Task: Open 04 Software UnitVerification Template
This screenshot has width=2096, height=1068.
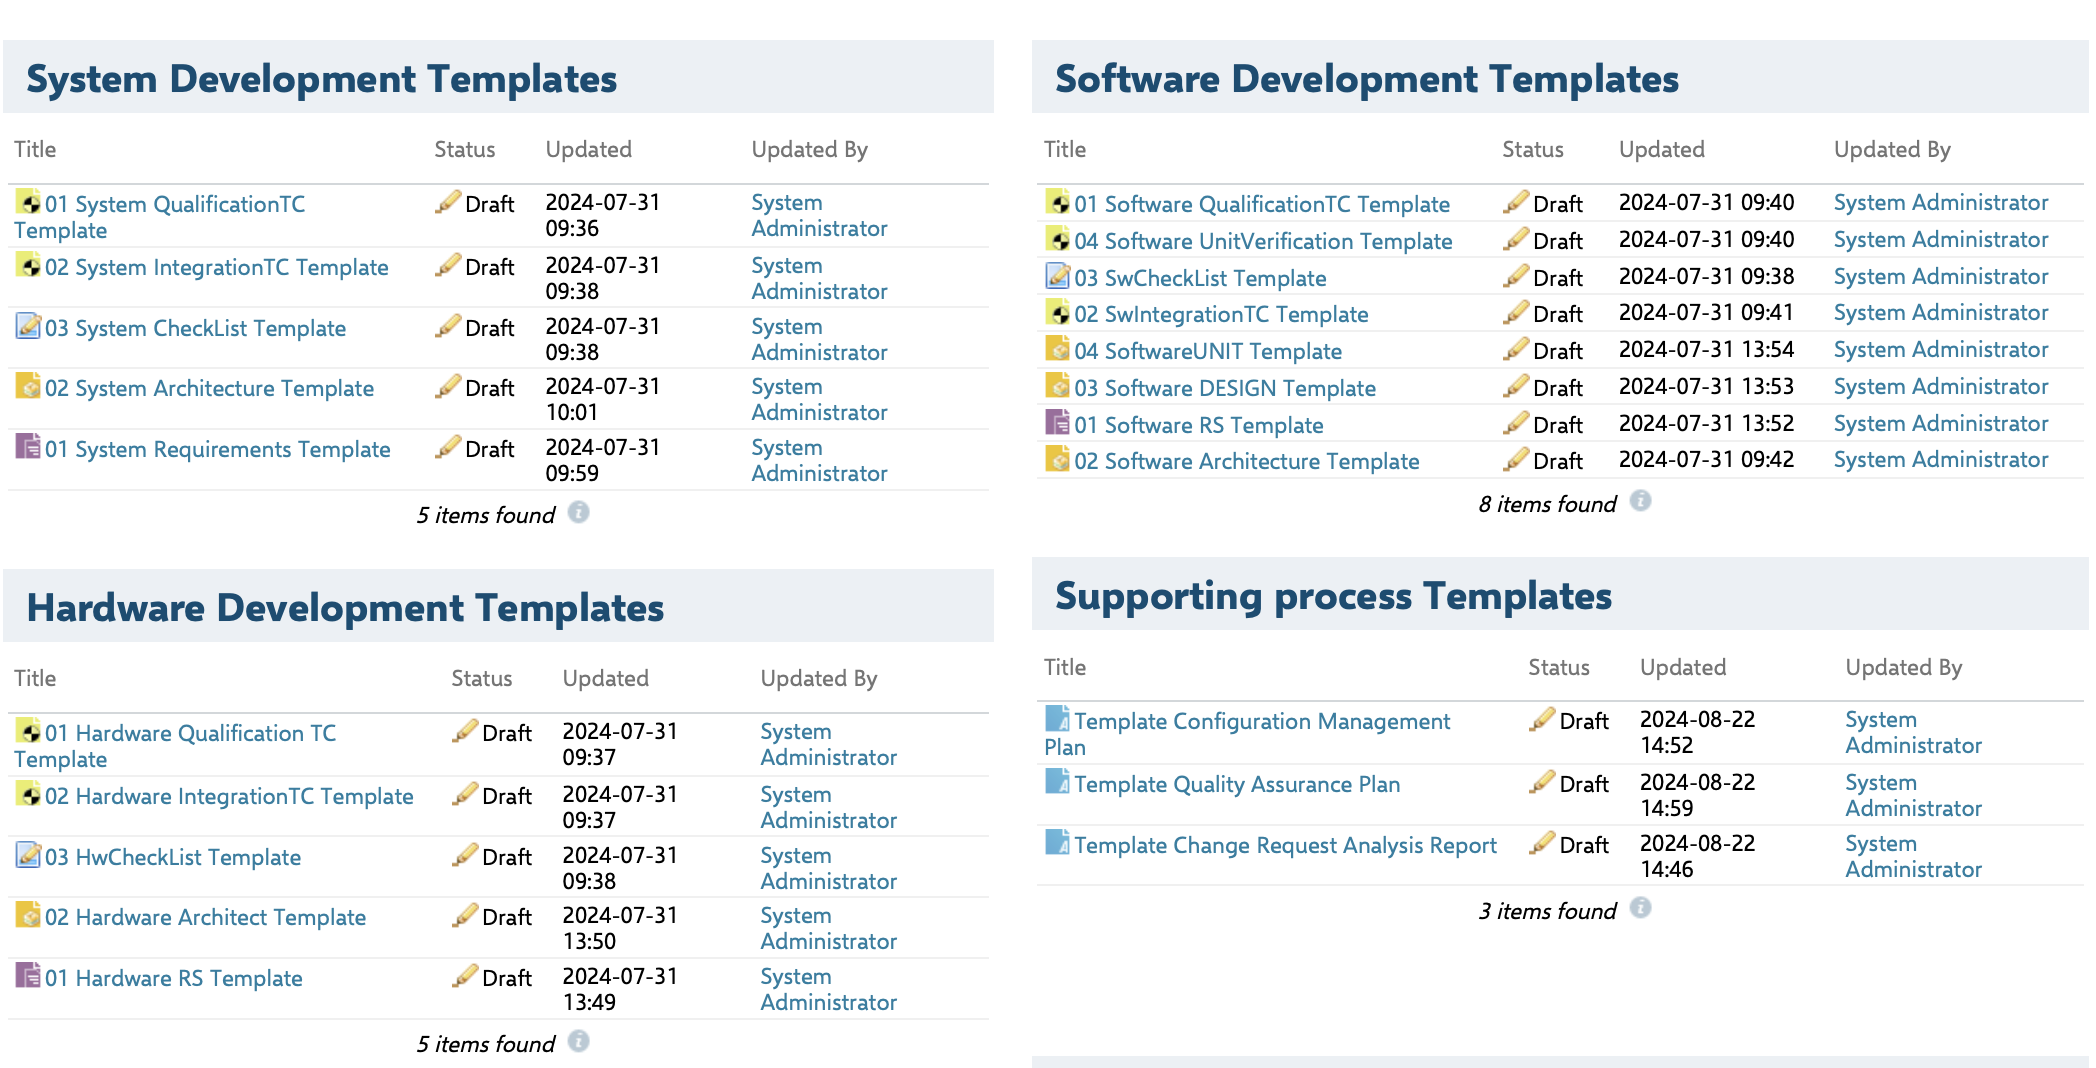Action: [x=1263, y=241]
